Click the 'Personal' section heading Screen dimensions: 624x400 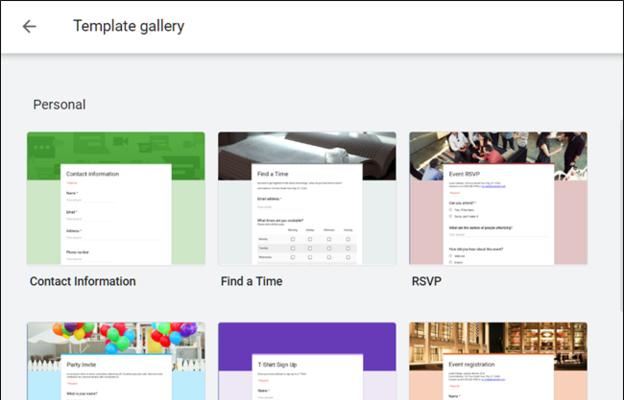59,105
